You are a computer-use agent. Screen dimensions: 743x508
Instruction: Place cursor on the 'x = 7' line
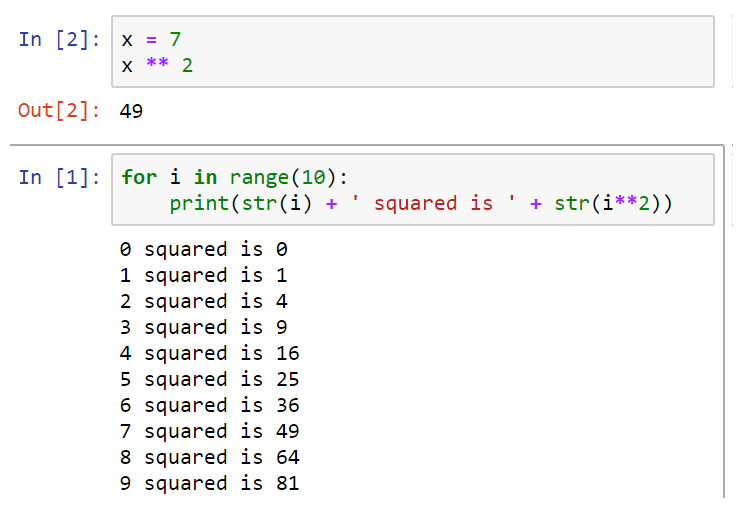click(x=151, y=39)
